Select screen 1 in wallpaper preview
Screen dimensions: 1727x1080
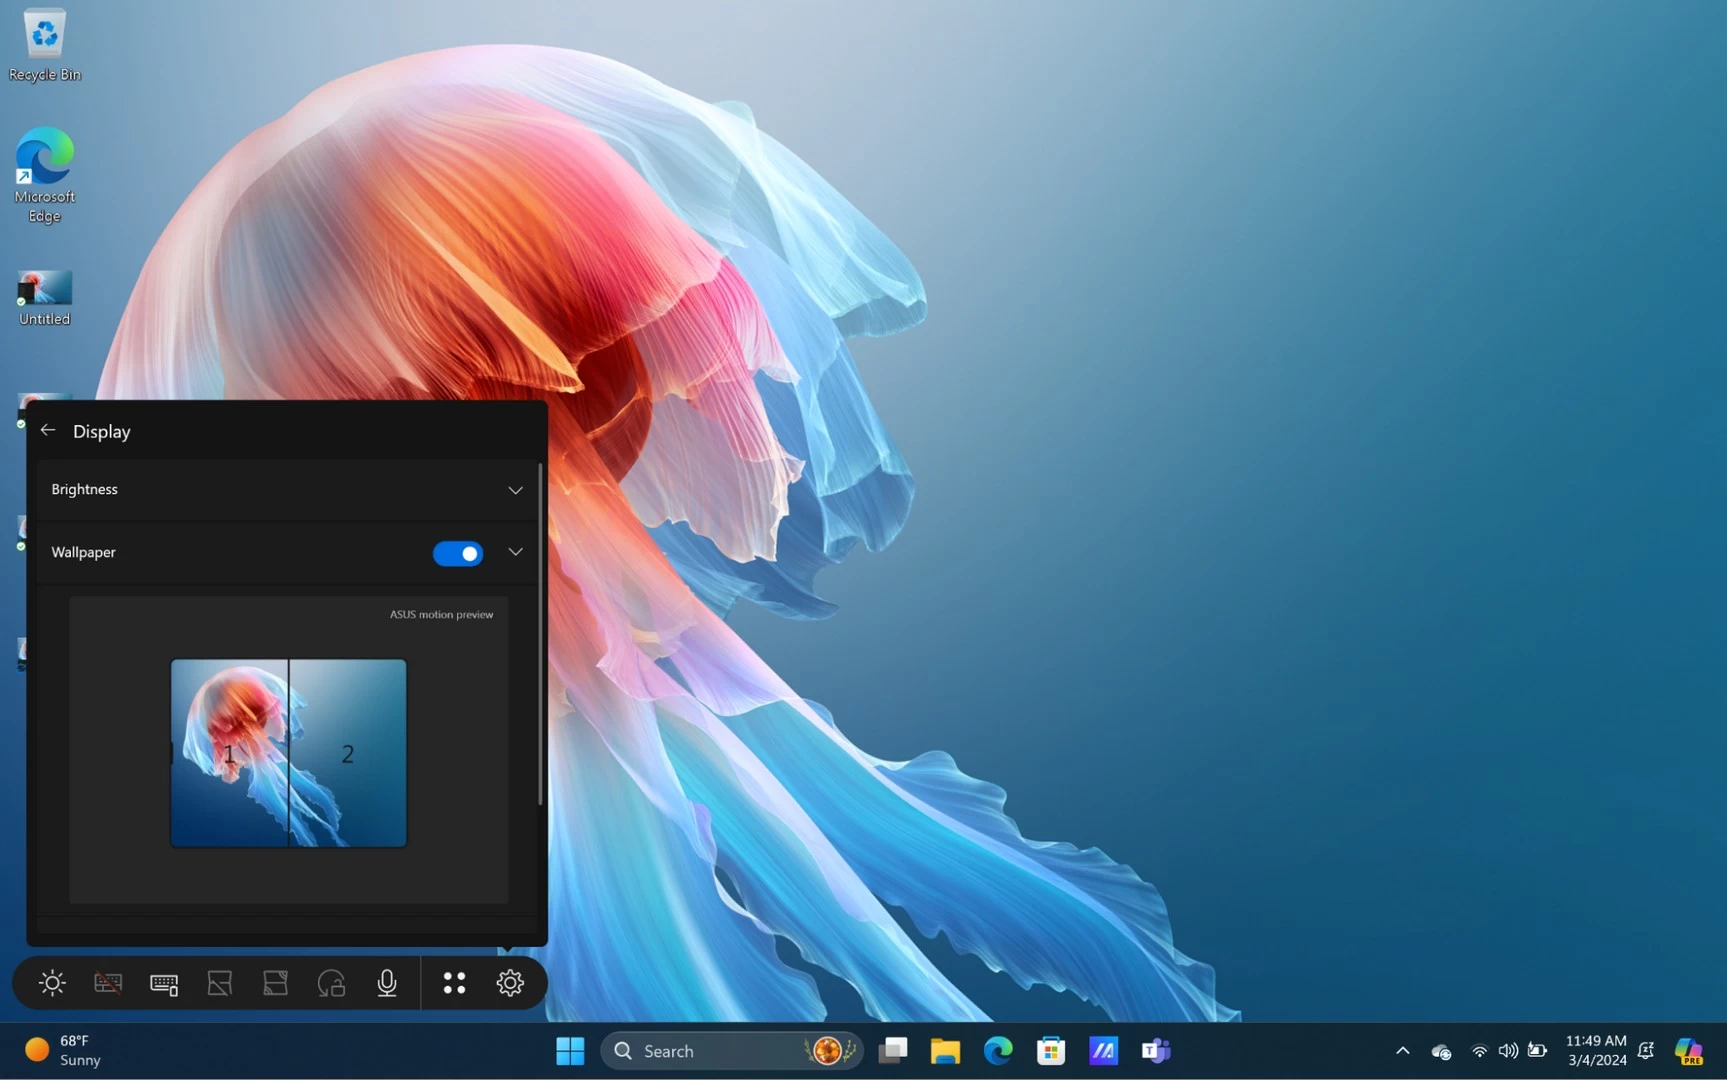(x=229, y=753)
